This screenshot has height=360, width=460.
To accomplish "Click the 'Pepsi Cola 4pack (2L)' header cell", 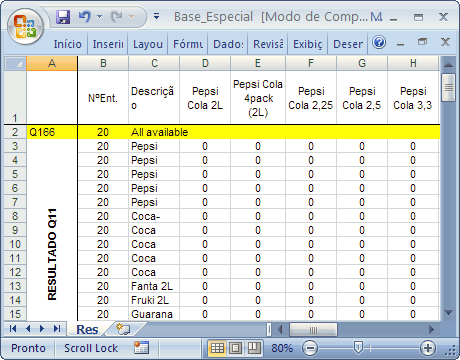I will pyautogui.click(x=258, y=97).
